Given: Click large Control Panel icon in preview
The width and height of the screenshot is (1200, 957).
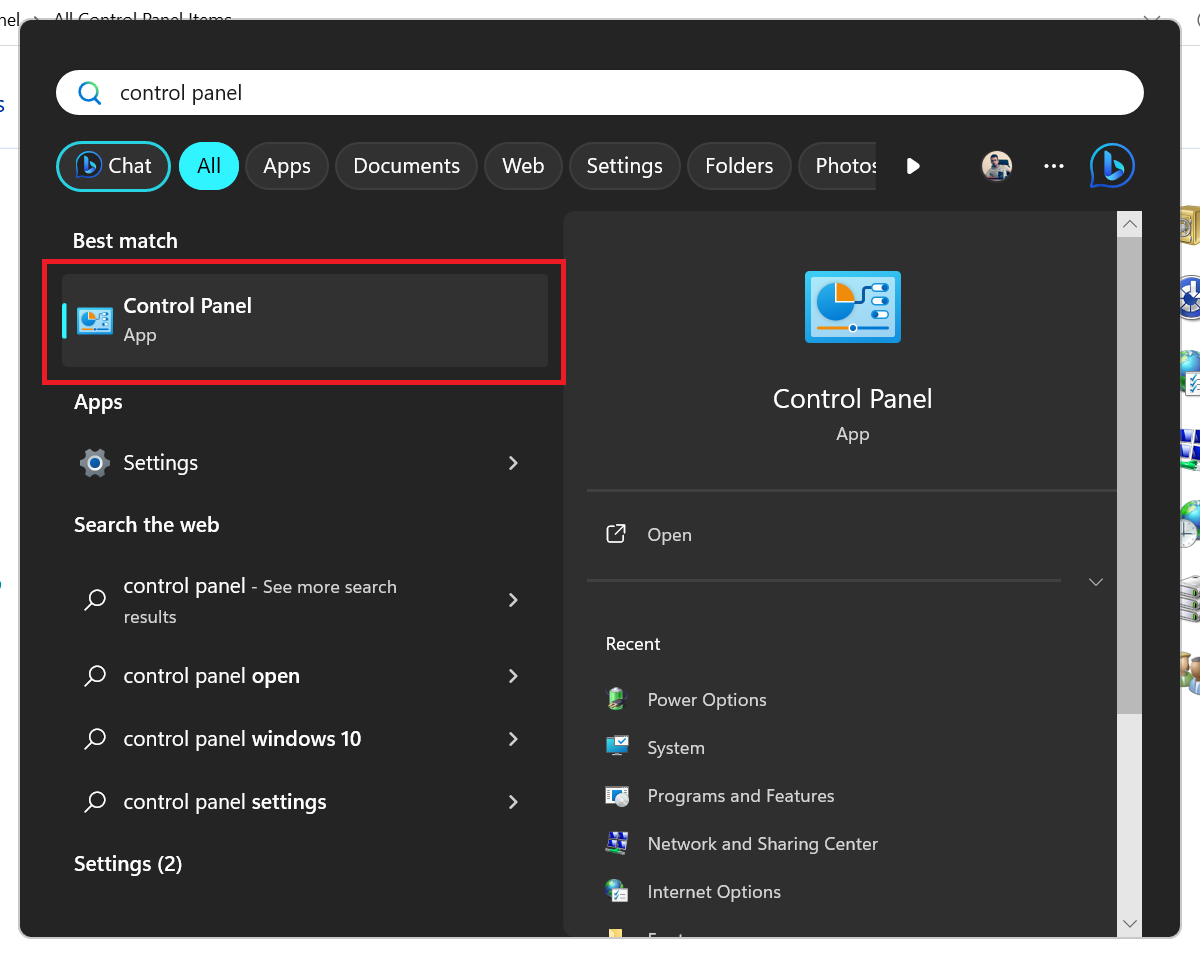Looking at the screenshot, I should coord(853,307).
